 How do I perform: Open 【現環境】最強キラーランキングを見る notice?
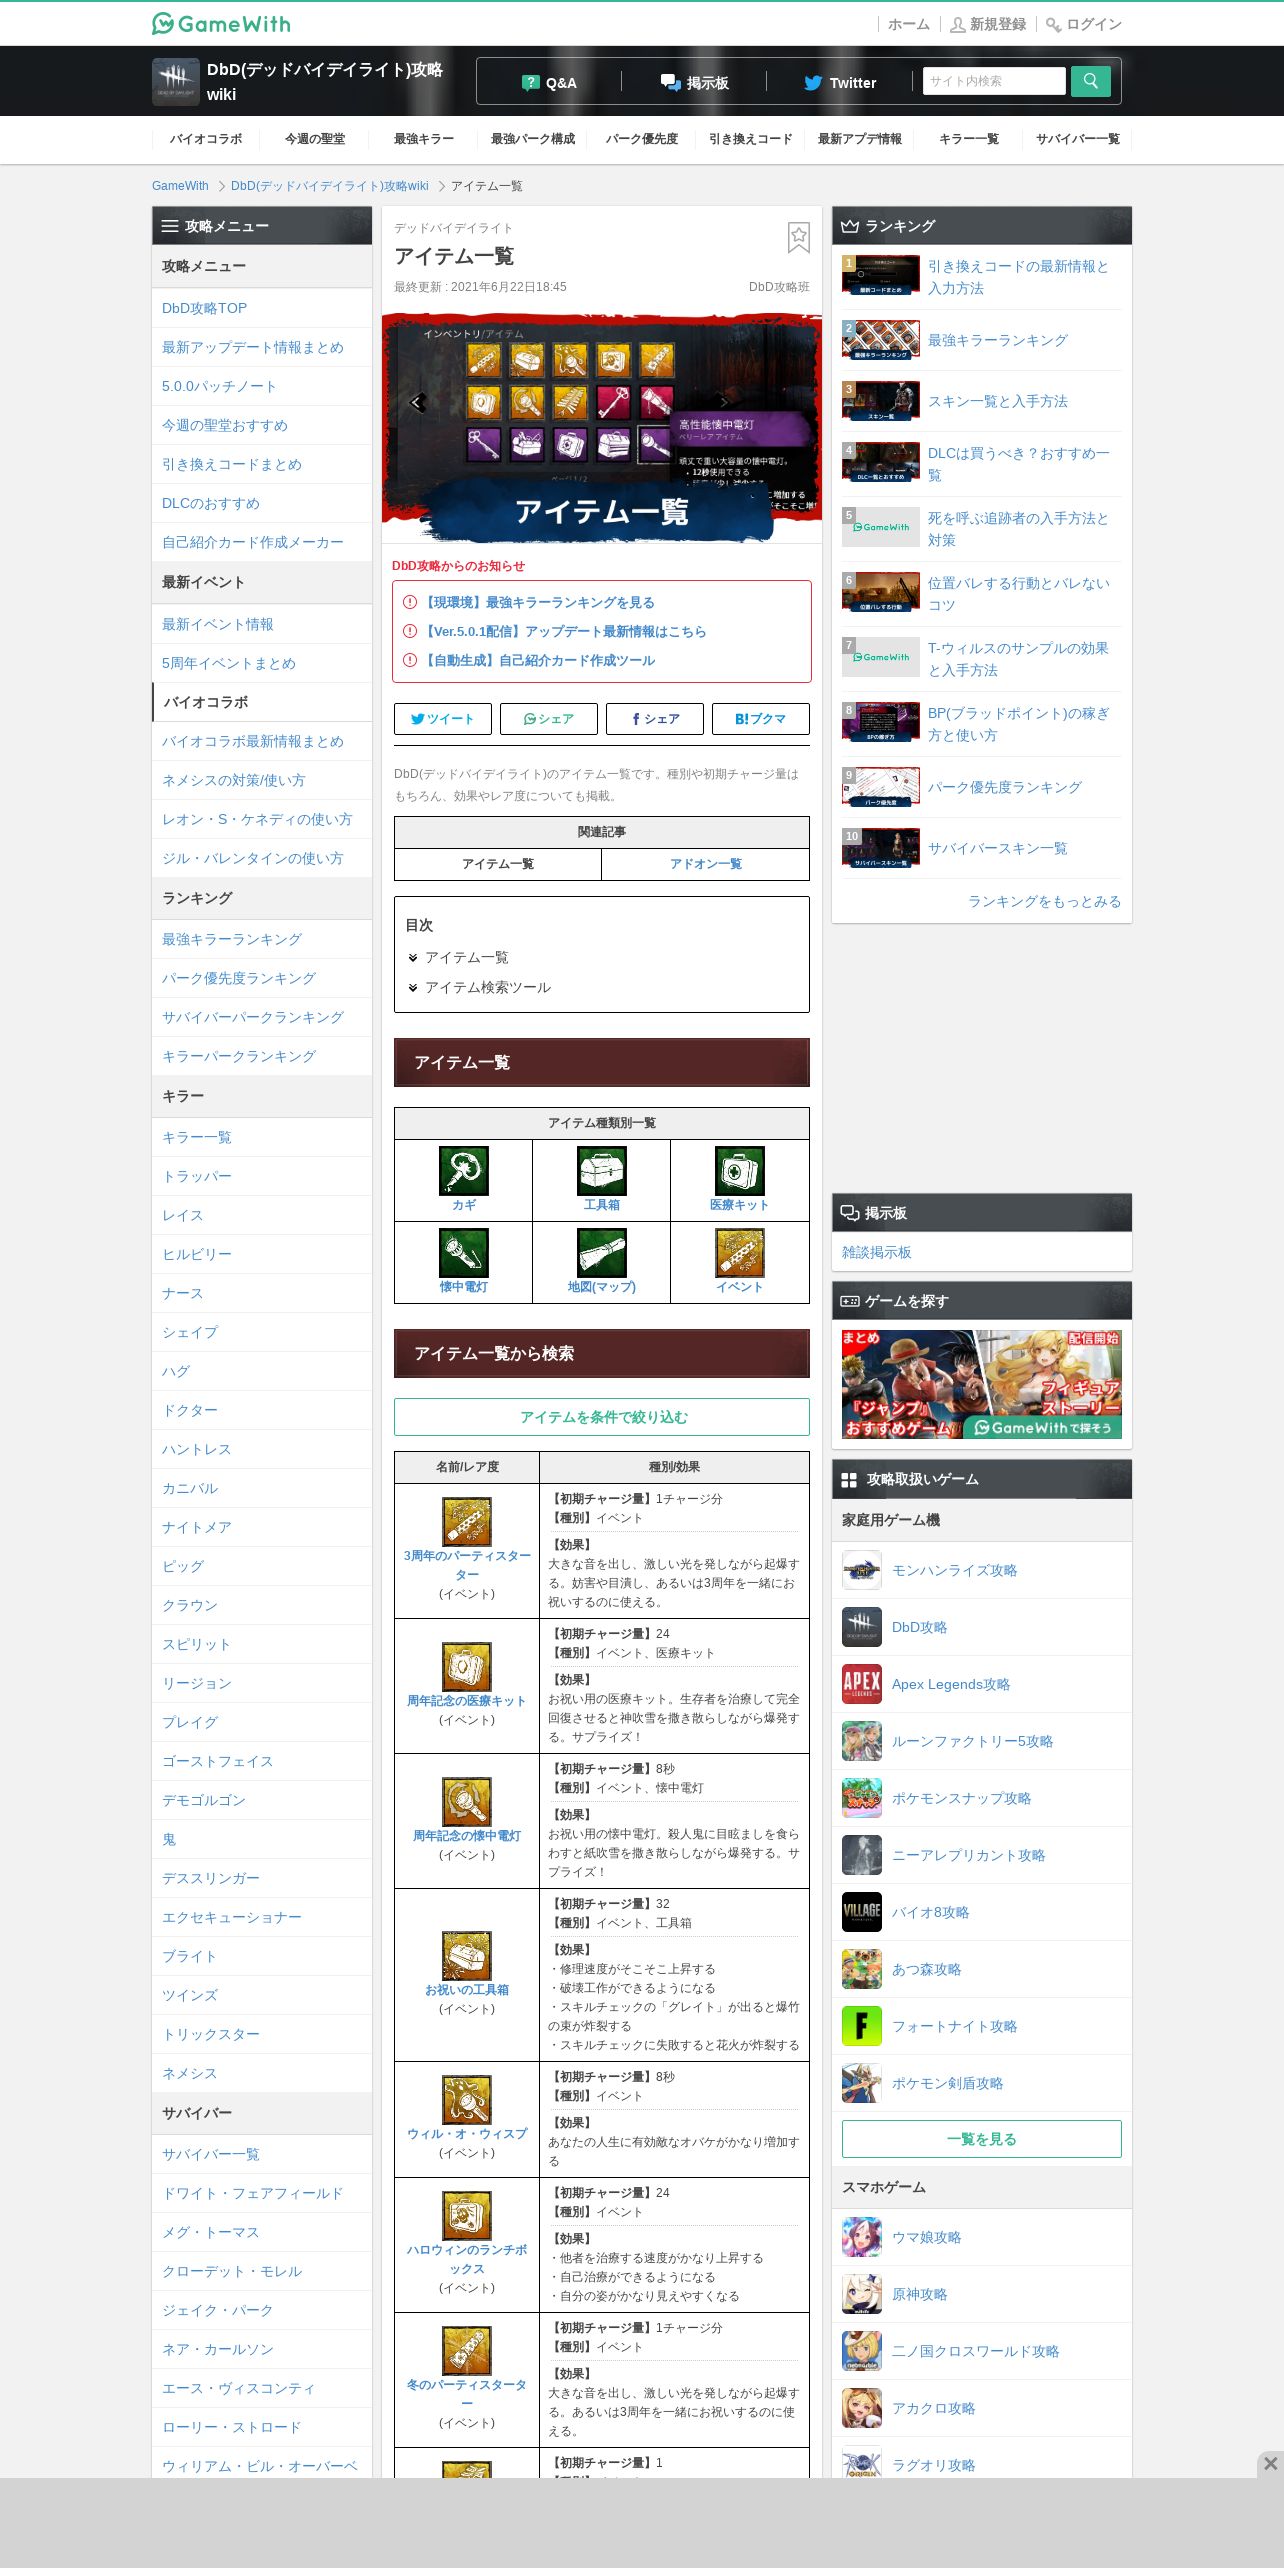coord(539,602)
